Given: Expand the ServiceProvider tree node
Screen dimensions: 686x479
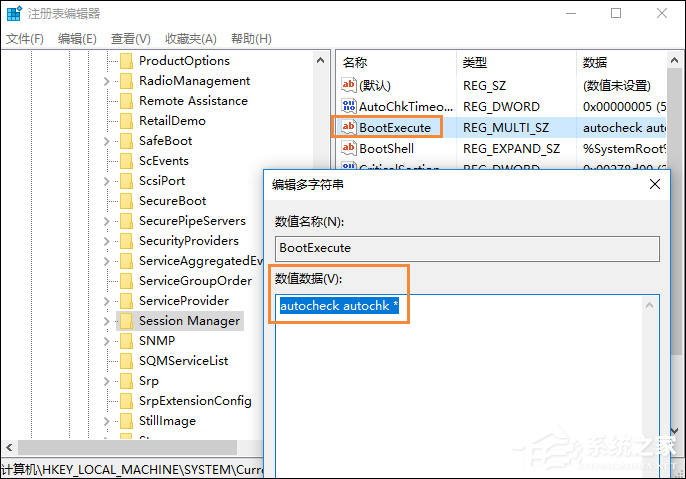Looking at the screenshot, I should [106, 301].
